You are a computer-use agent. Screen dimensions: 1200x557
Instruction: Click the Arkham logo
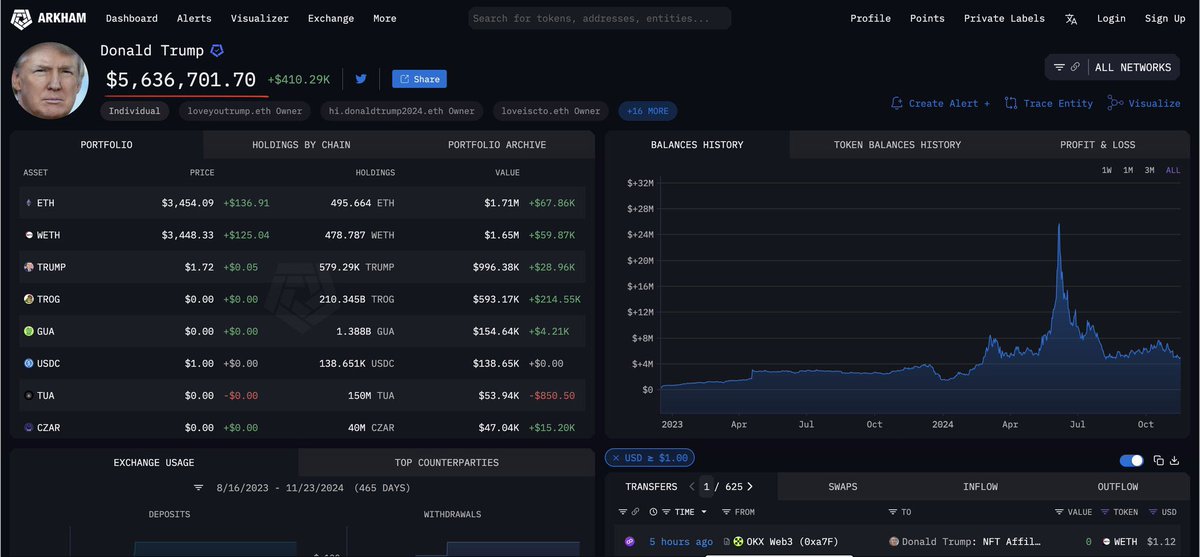tap(50, 18)
